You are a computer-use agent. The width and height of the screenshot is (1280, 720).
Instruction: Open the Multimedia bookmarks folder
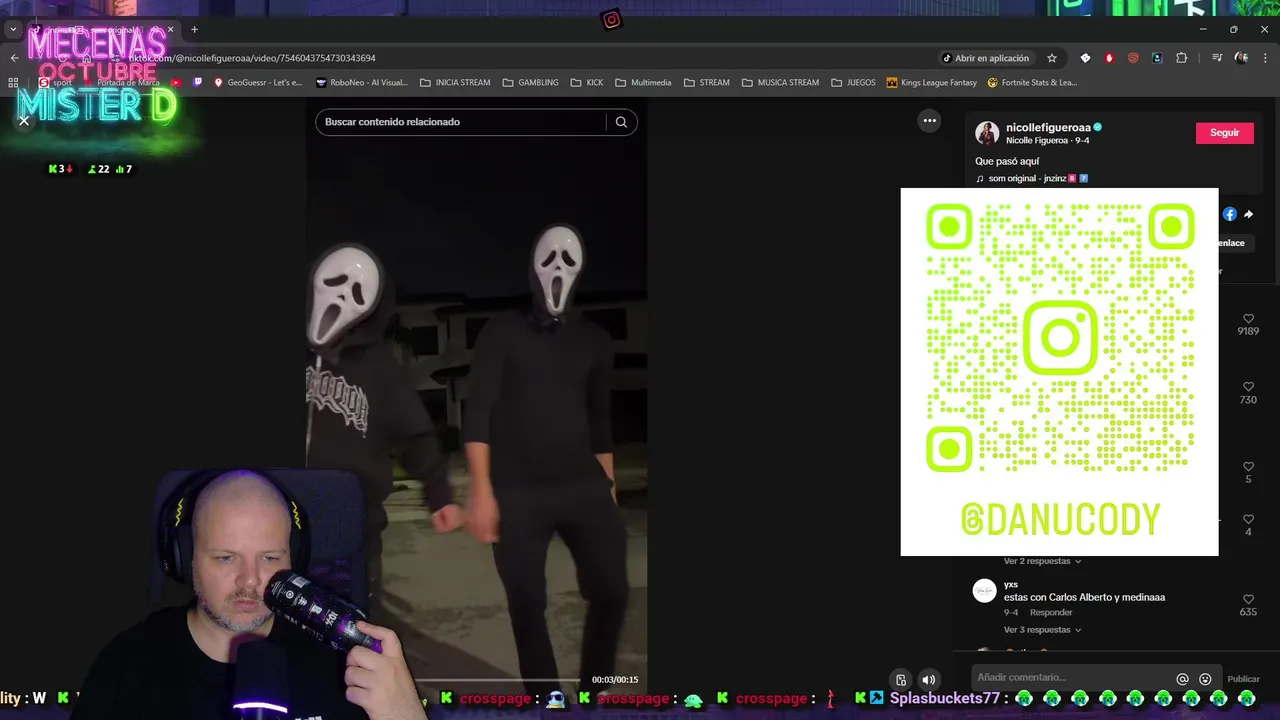(x=643, y=83)
